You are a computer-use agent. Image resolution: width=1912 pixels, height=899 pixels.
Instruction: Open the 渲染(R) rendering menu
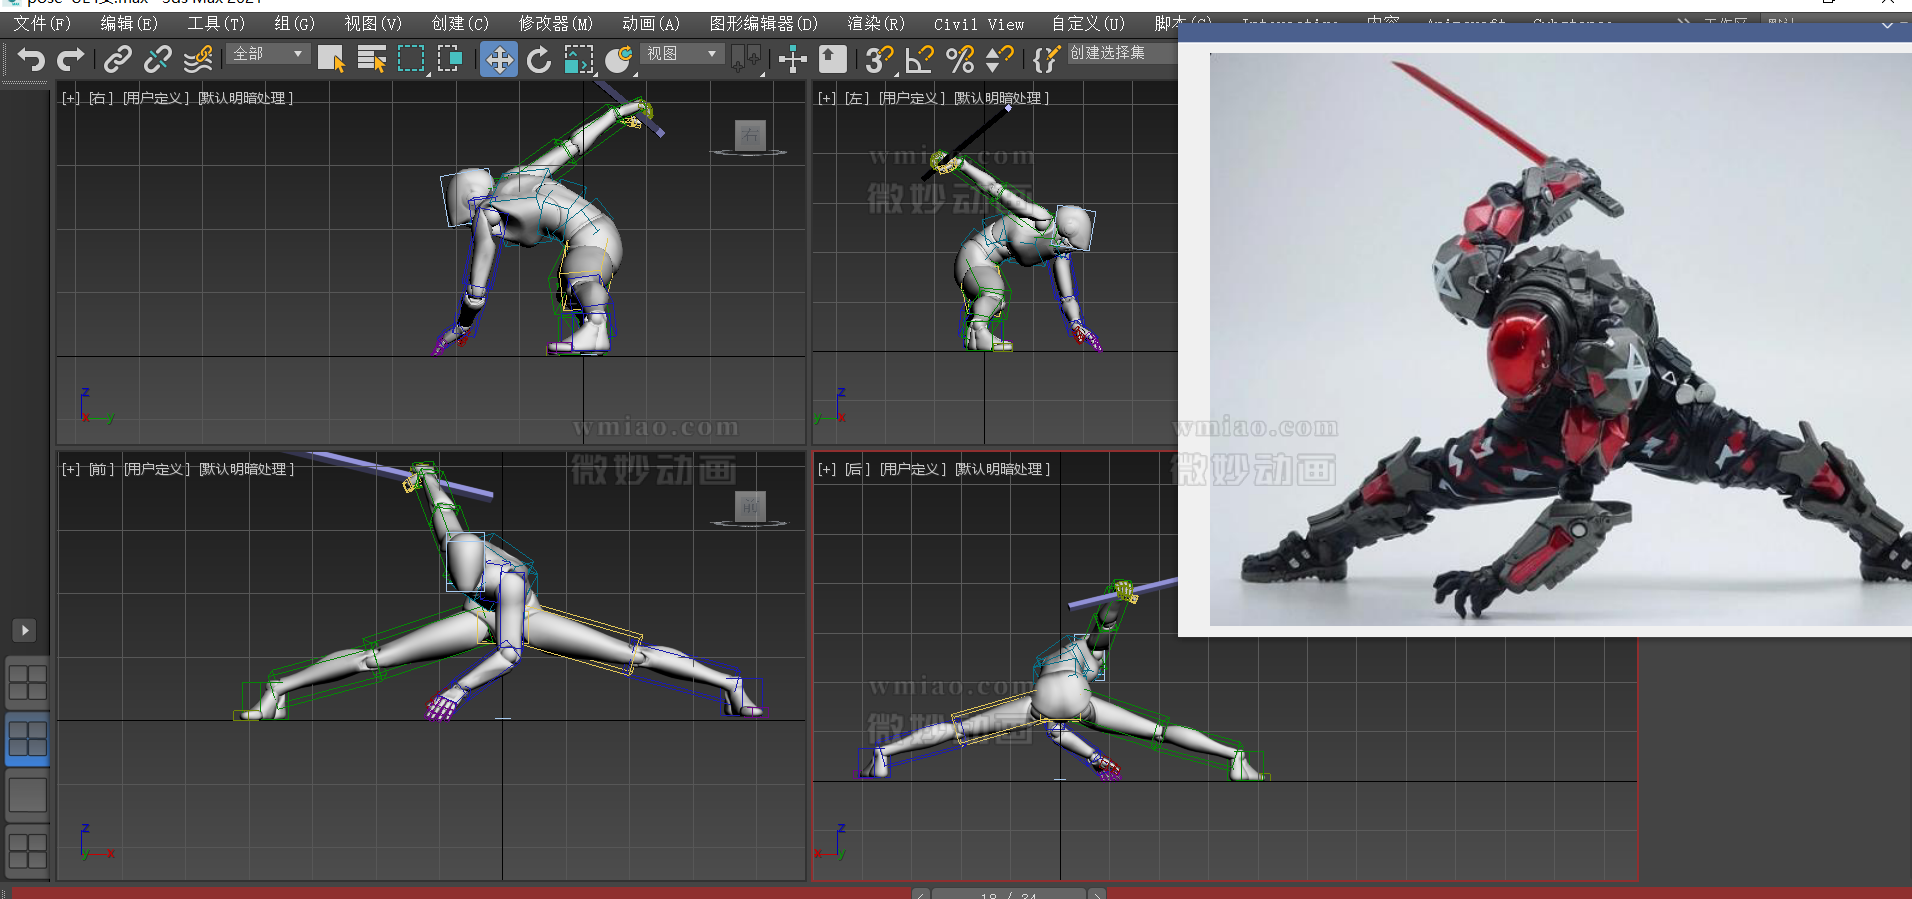tap(875, 24)
